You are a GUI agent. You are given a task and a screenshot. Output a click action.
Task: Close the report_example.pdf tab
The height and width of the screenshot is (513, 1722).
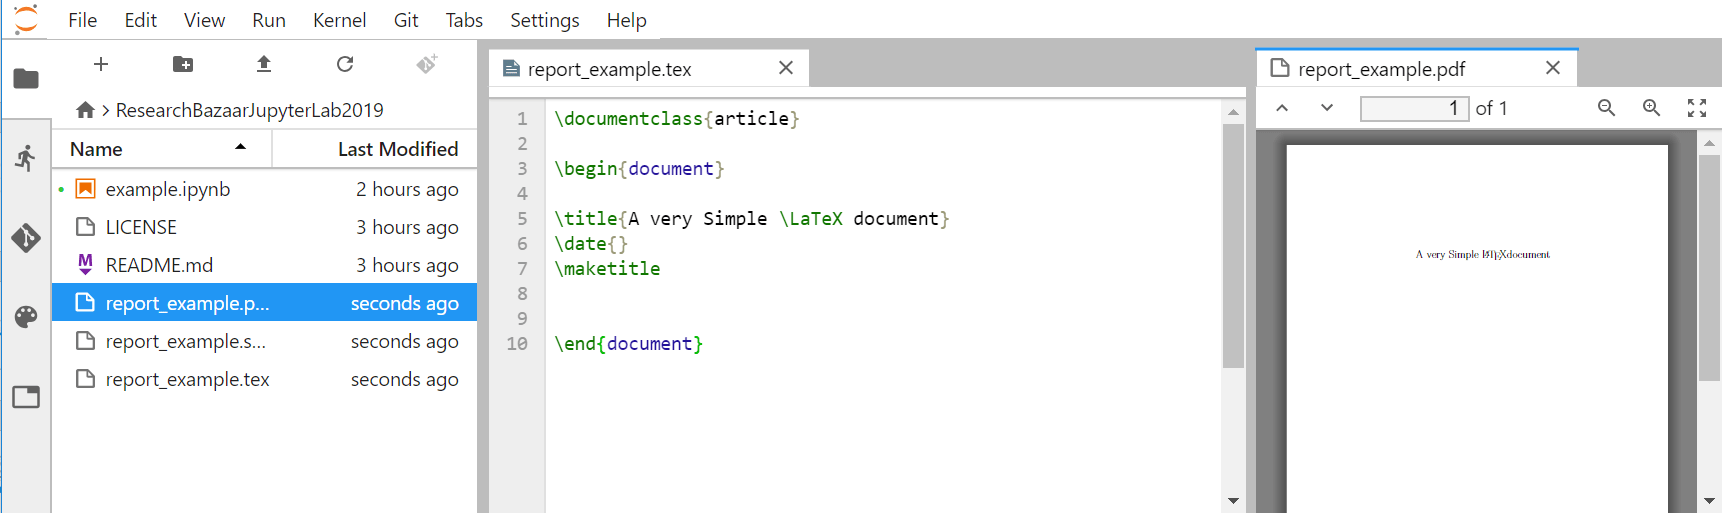point(1553,68)
